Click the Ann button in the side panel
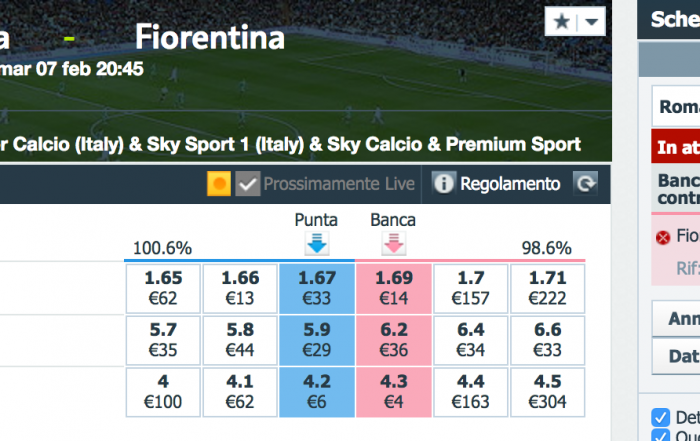 (676, 318)
